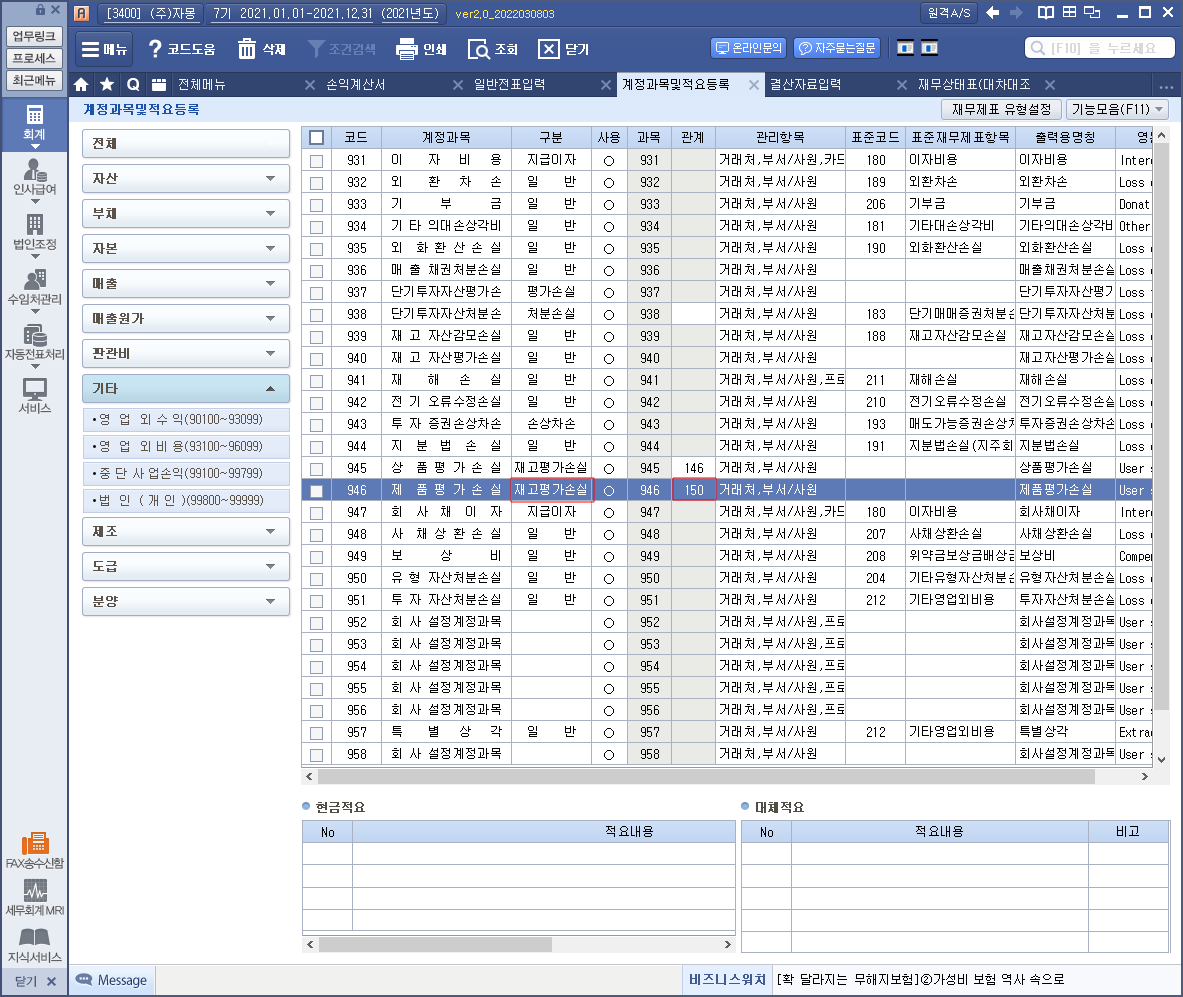Switch to the 결산자료입력 tab

[805, 84]
